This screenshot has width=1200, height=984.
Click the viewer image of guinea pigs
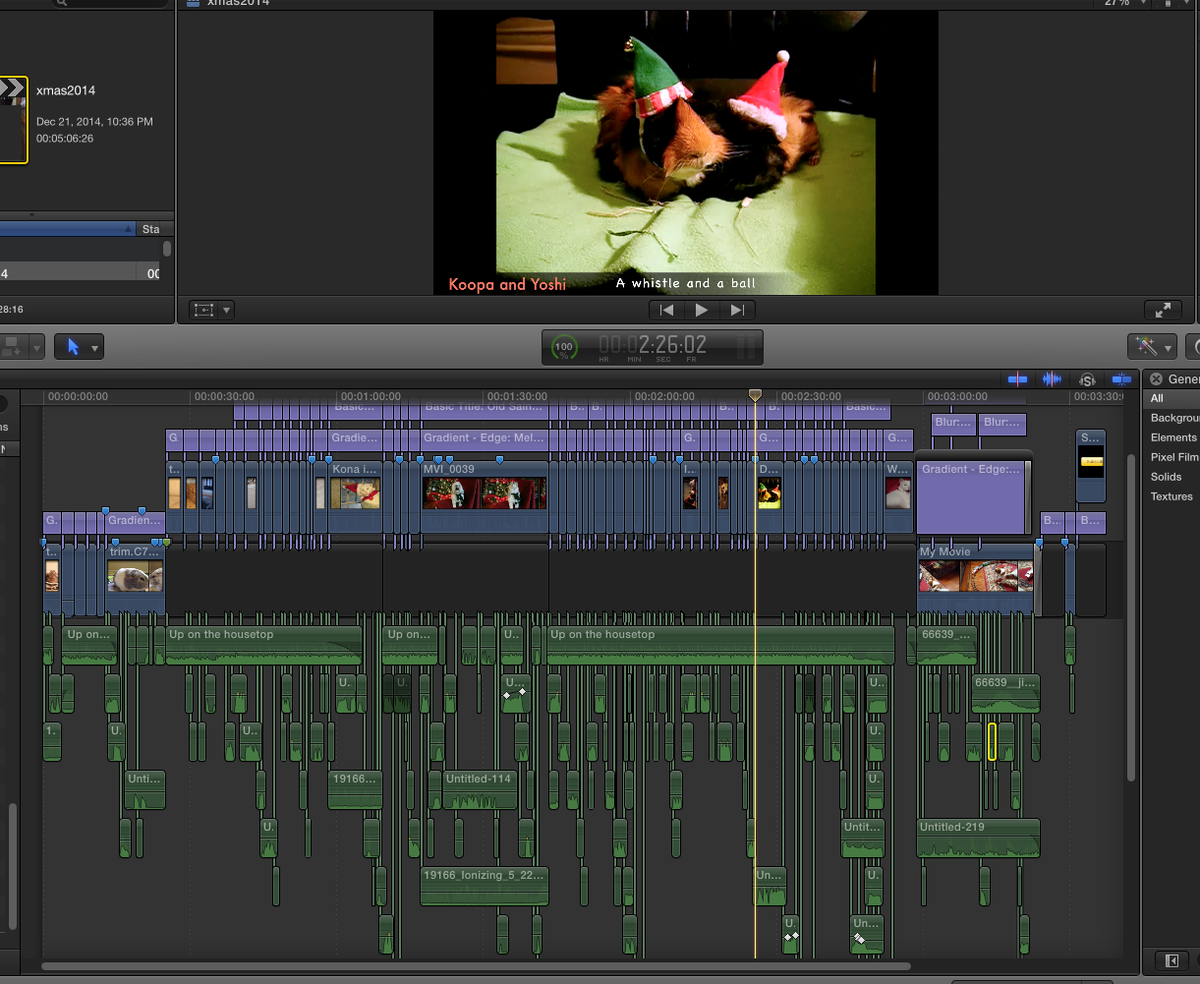coord(685,152)
